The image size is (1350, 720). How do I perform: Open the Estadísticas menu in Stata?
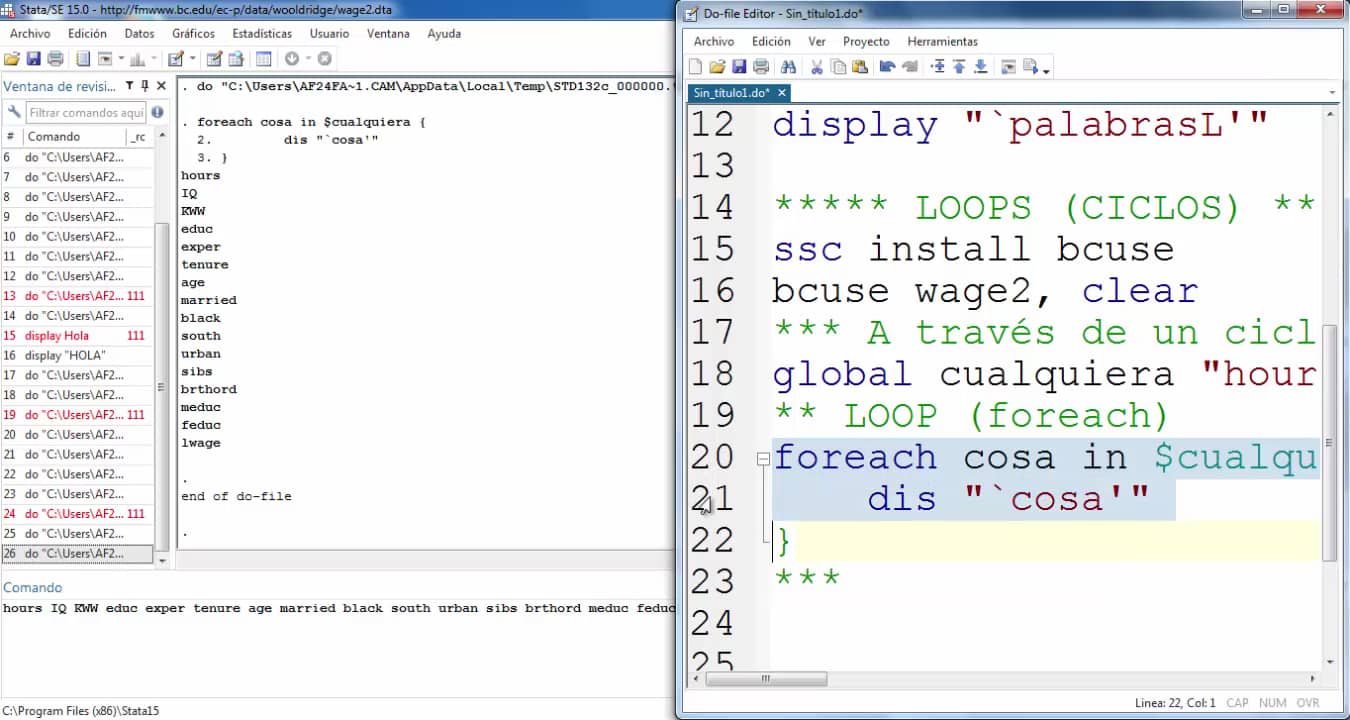click(262, 33)
